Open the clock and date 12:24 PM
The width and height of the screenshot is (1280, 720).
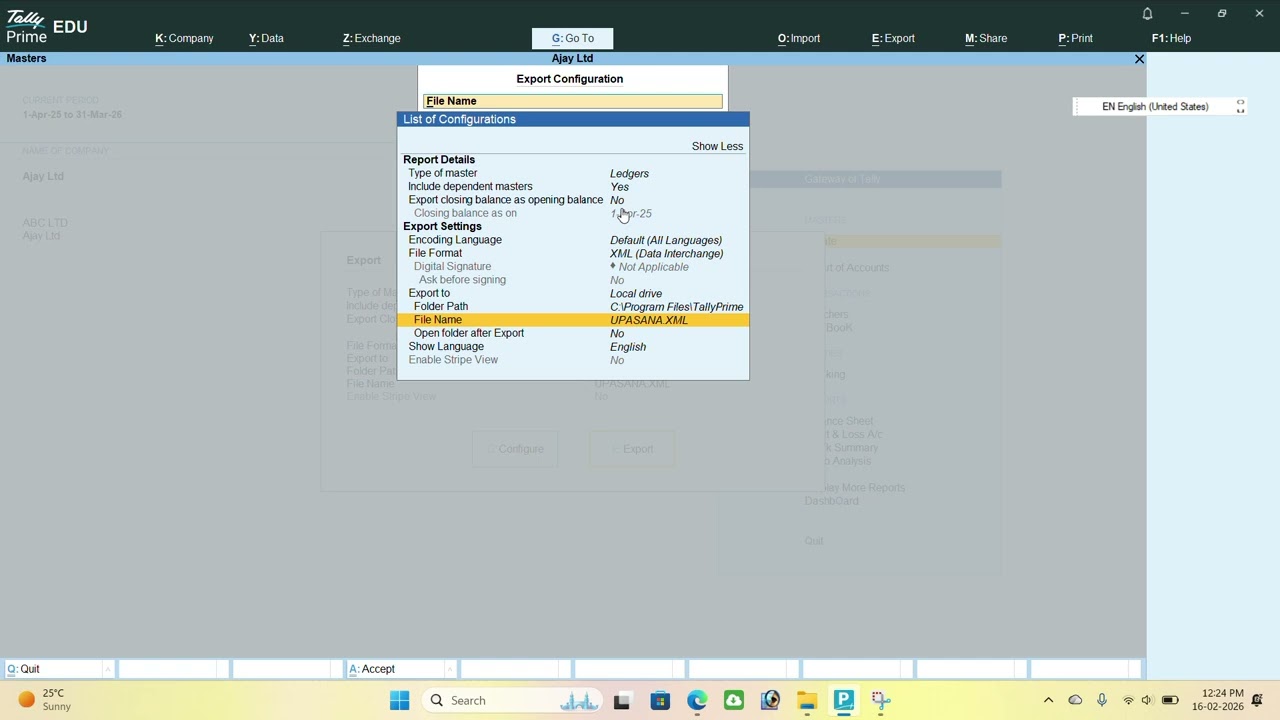(1217, 700)
